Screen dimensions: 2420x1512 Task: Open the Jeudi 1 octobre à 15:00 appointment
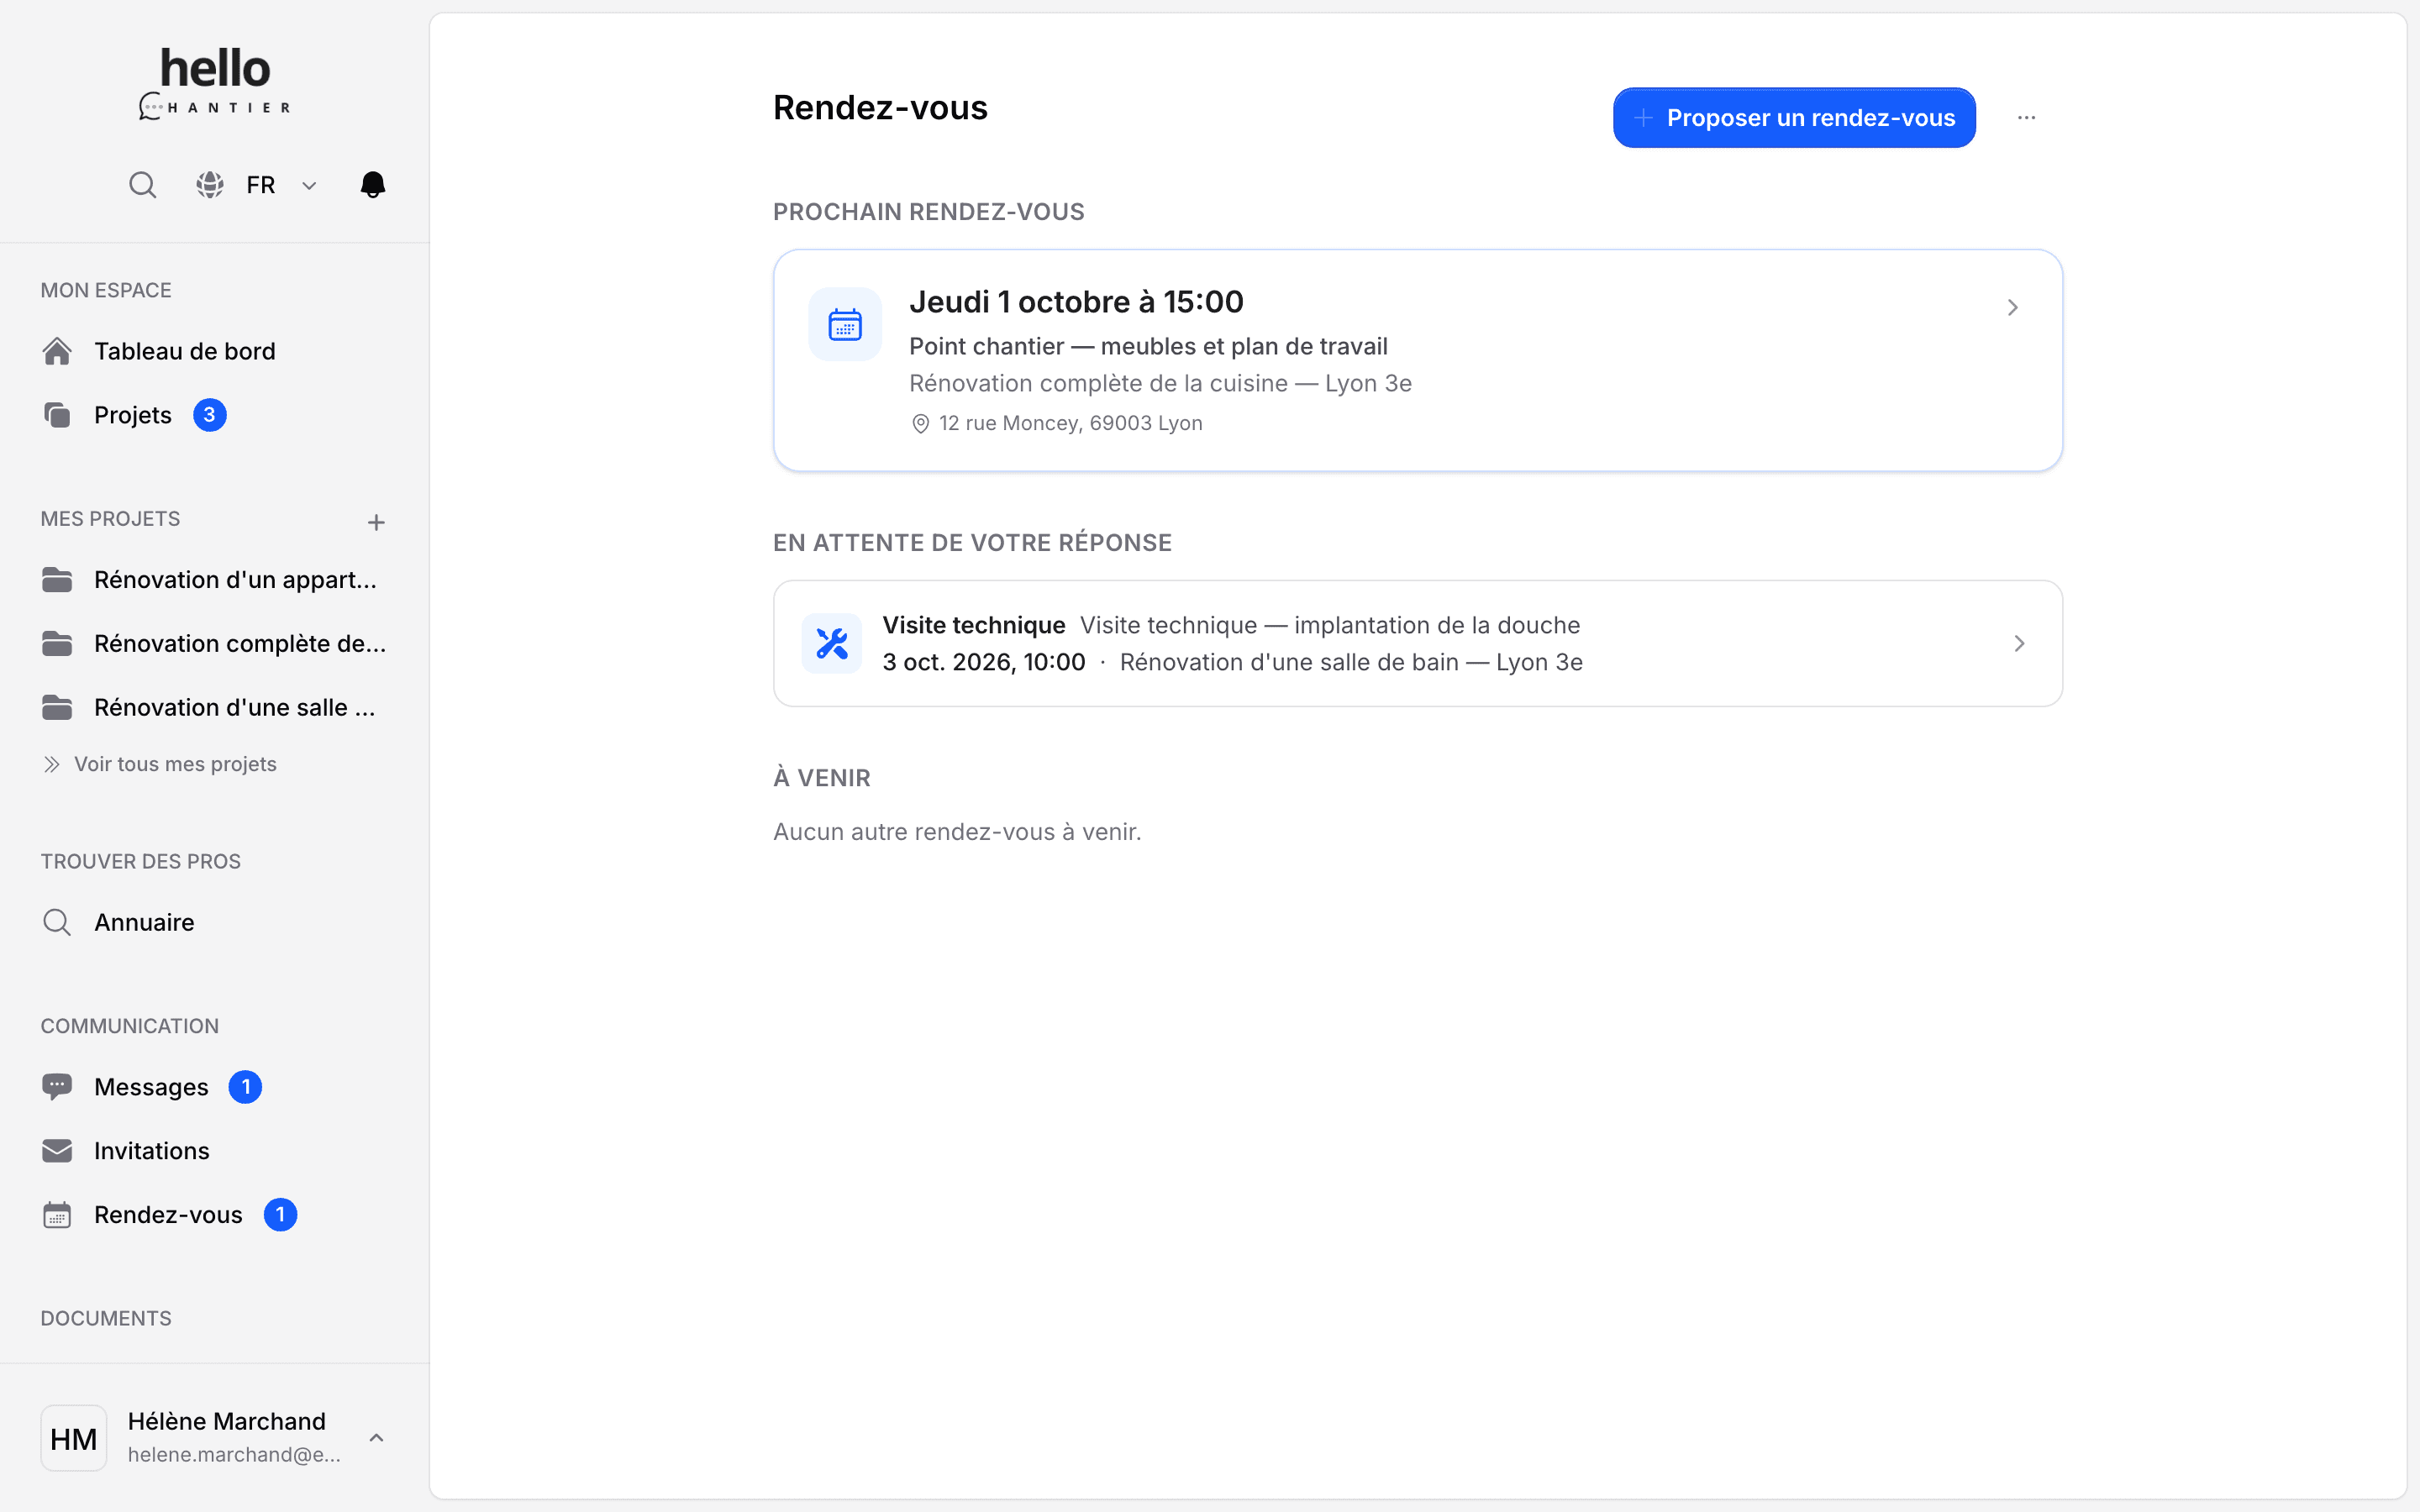click(x=1417, y=360)
